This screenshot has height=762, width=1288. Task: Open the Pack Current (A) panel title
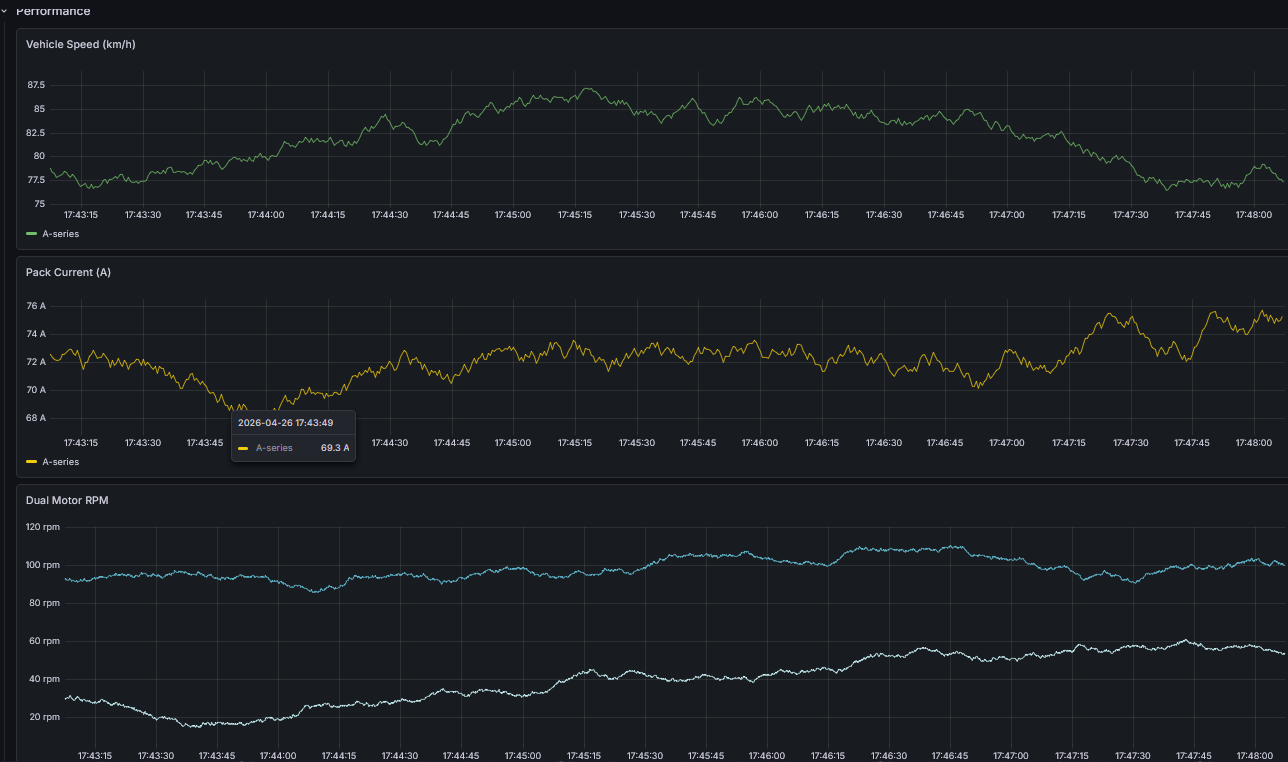click(68, 272)
